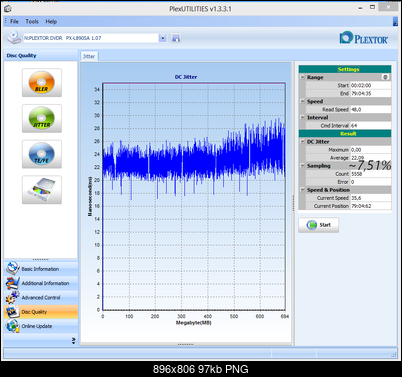Select the Count value 5558
Image resolution: width=402 pixels, height=377 pixels.
(370, 174)
